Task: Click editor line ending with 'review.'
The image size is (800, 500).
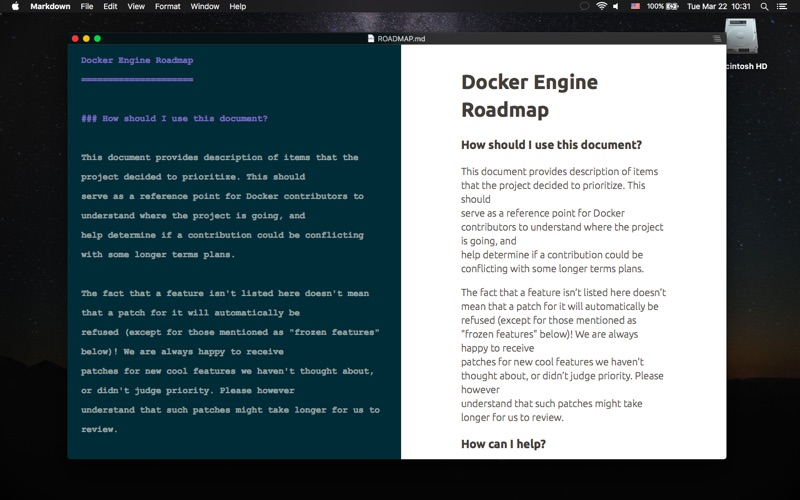Action: point(99,429)
